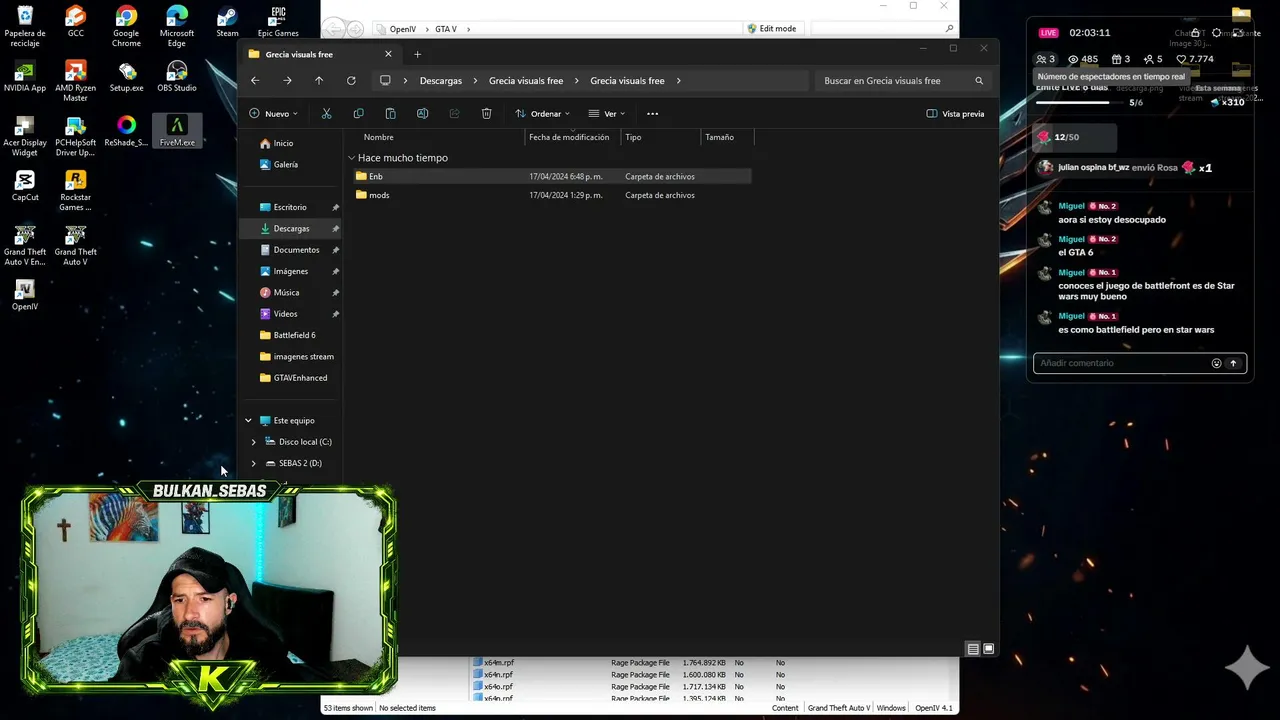Navigate up one folder level

[x=319, y=81]
